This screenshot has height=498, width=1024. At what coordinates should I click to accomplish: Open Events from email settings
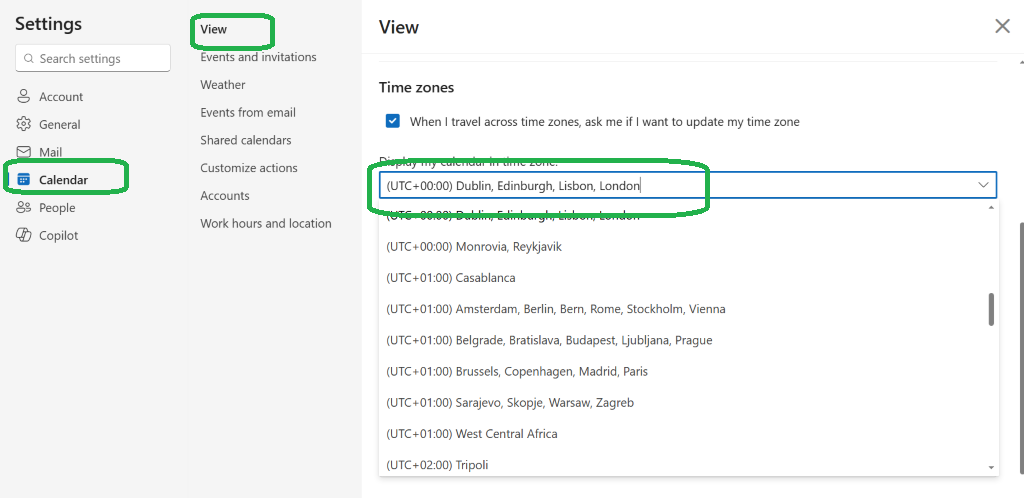click(248, 113)
